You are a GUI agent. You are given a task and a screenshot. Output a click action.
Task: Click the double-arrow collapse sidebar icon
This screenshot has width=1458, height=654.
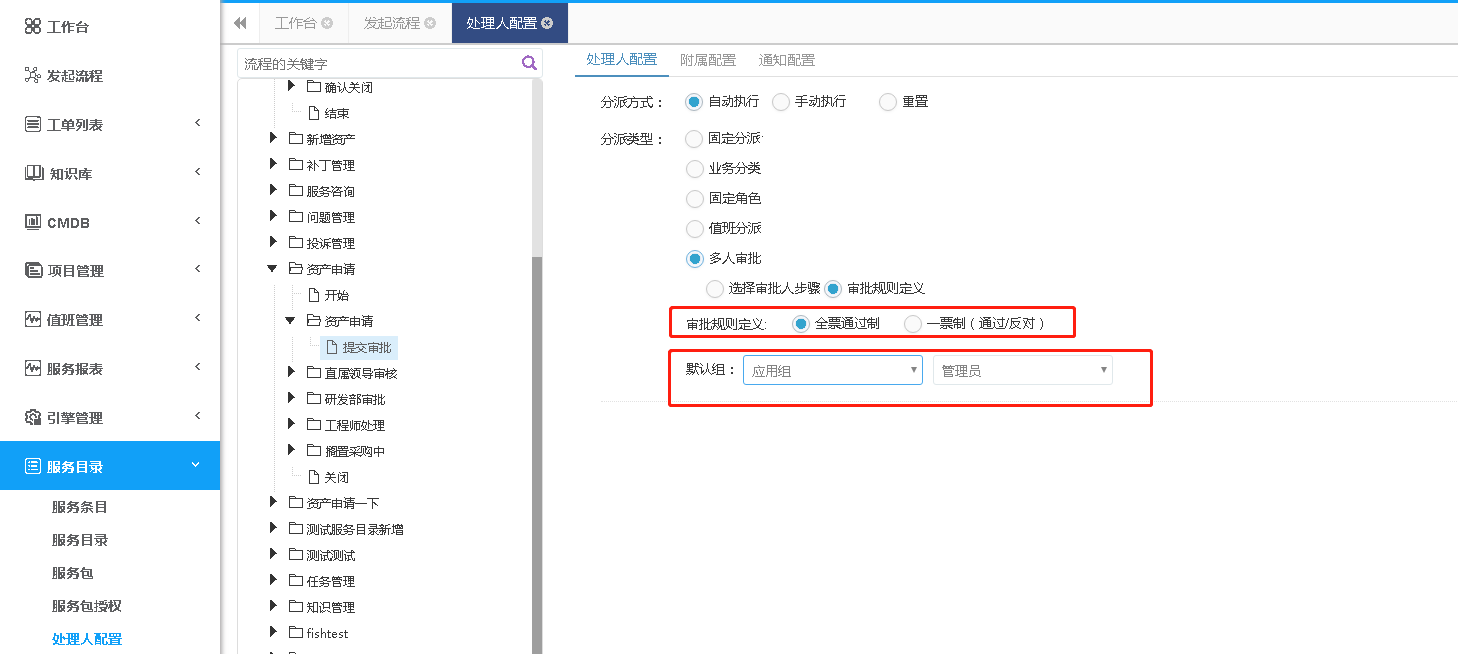coord(240,23)
